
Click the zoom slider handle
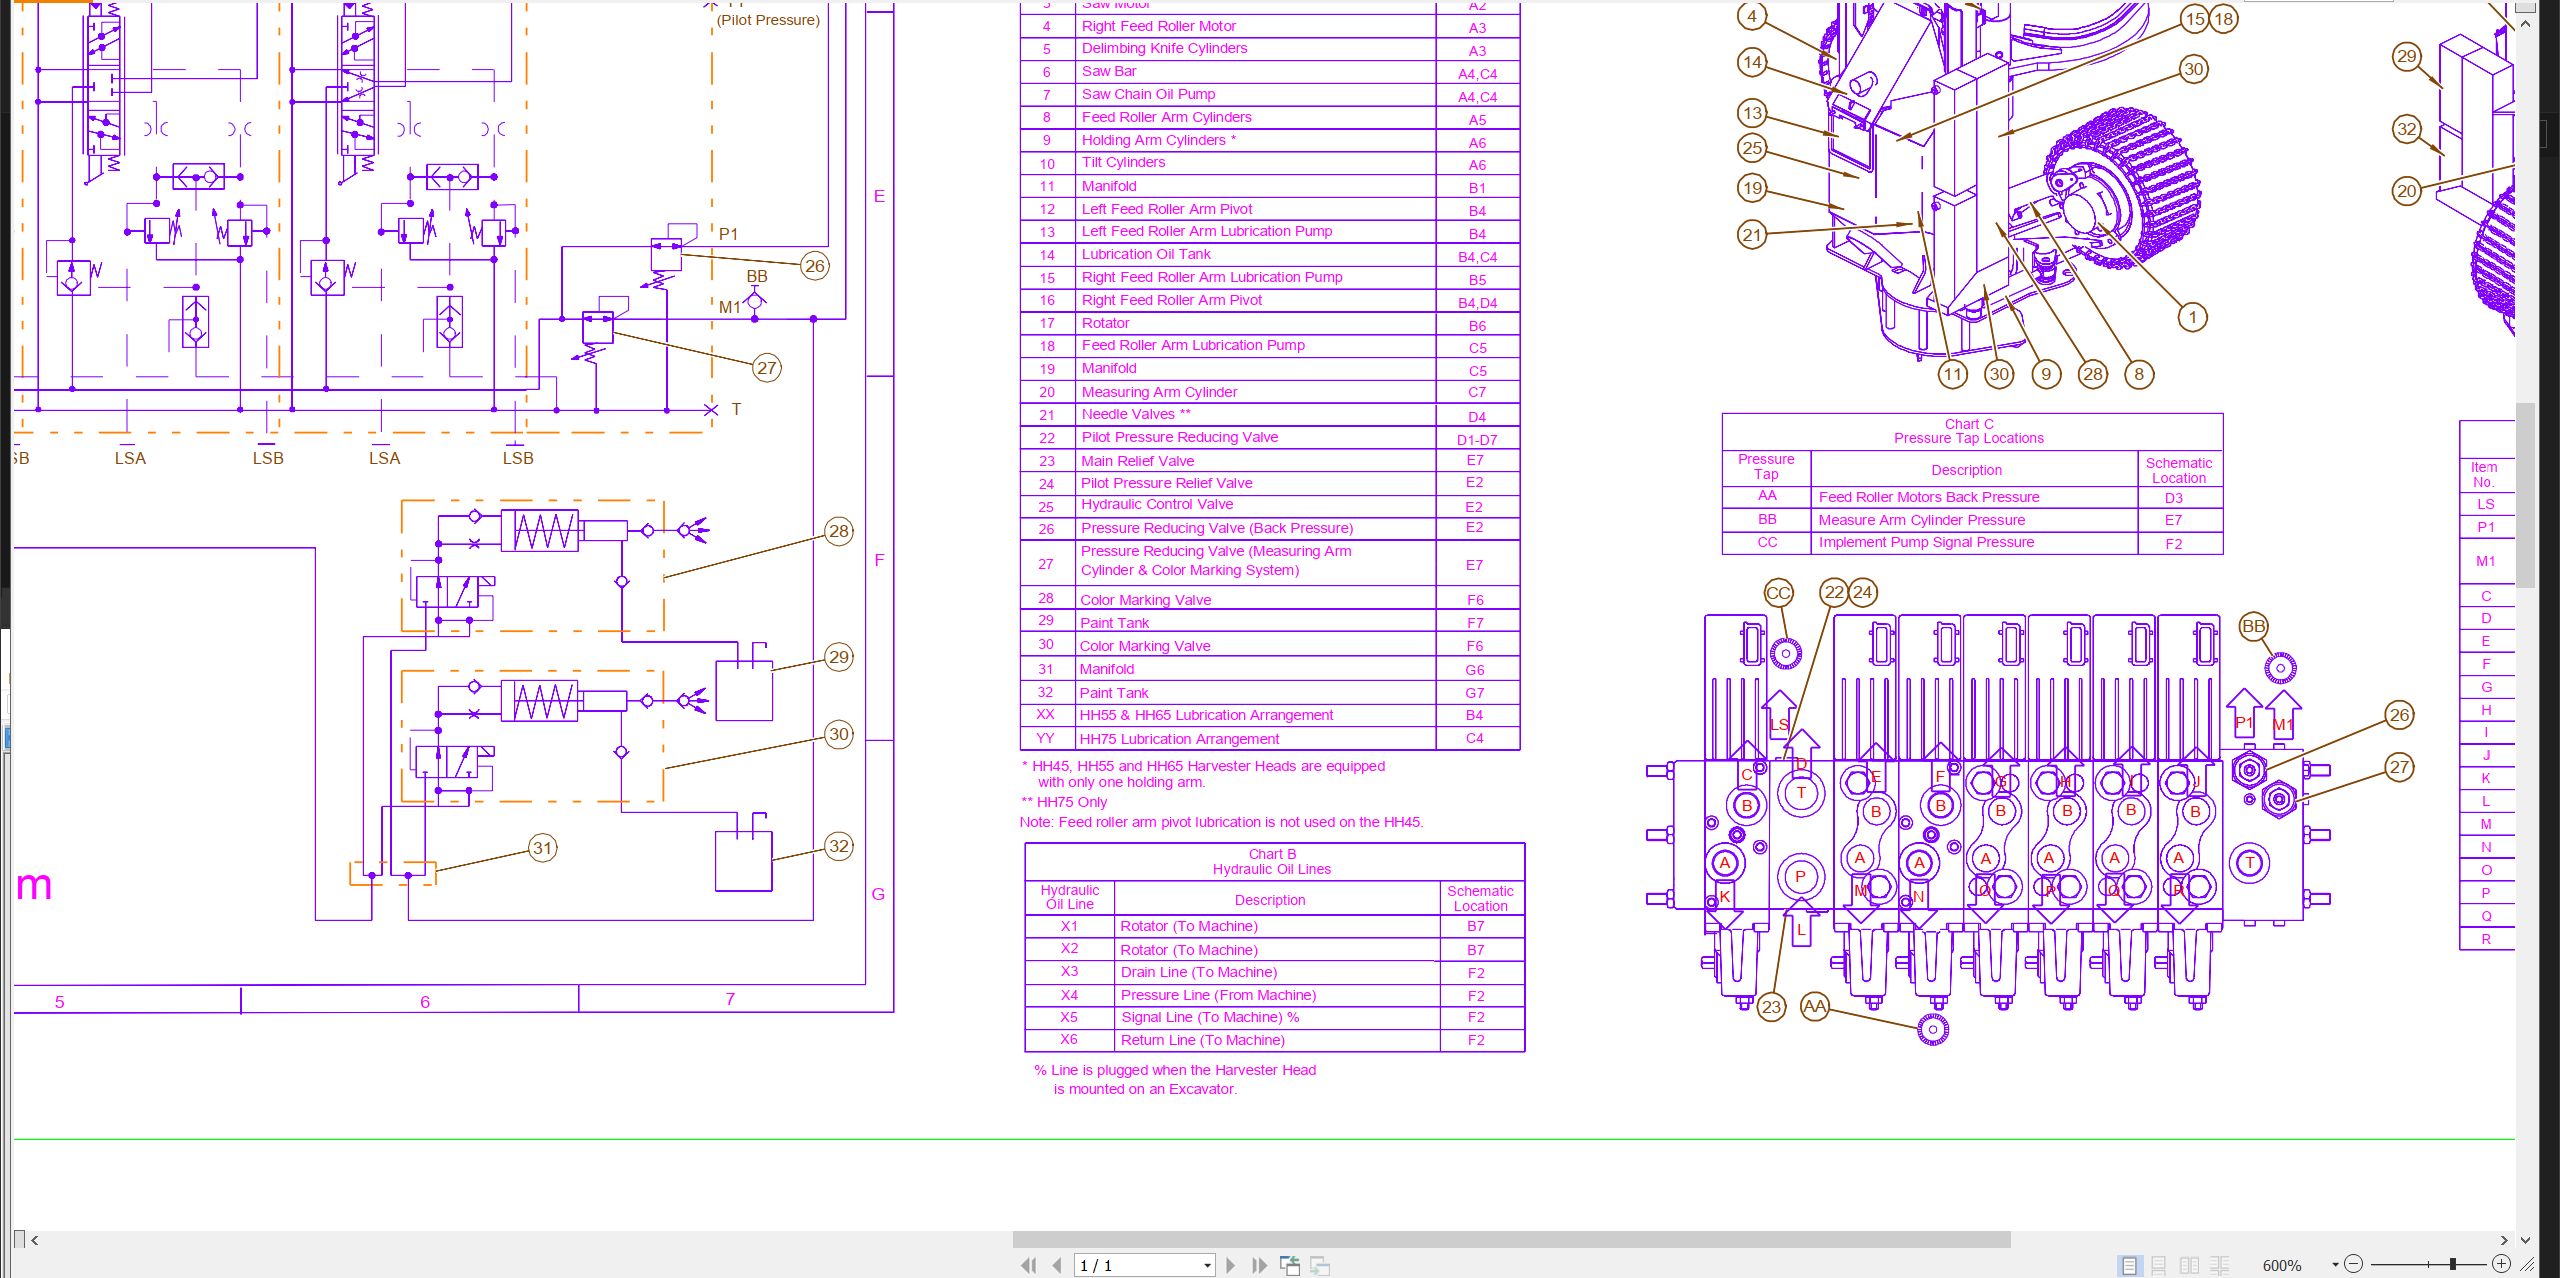[2453, 1264]
